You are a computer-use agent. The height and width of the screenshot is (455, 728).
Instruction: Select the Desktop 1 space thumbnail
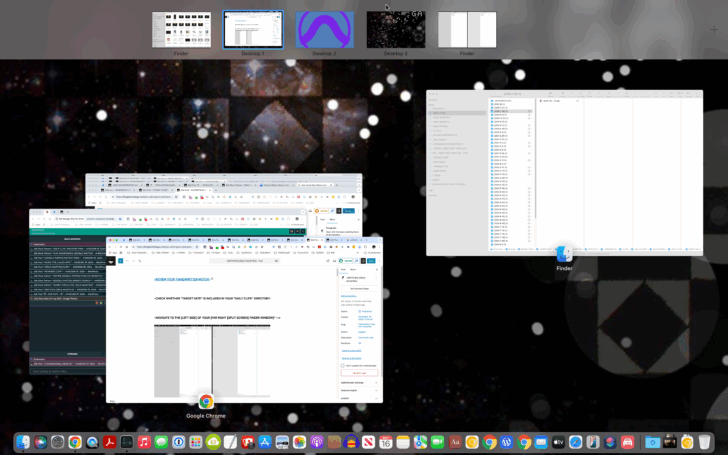(253, 30)
